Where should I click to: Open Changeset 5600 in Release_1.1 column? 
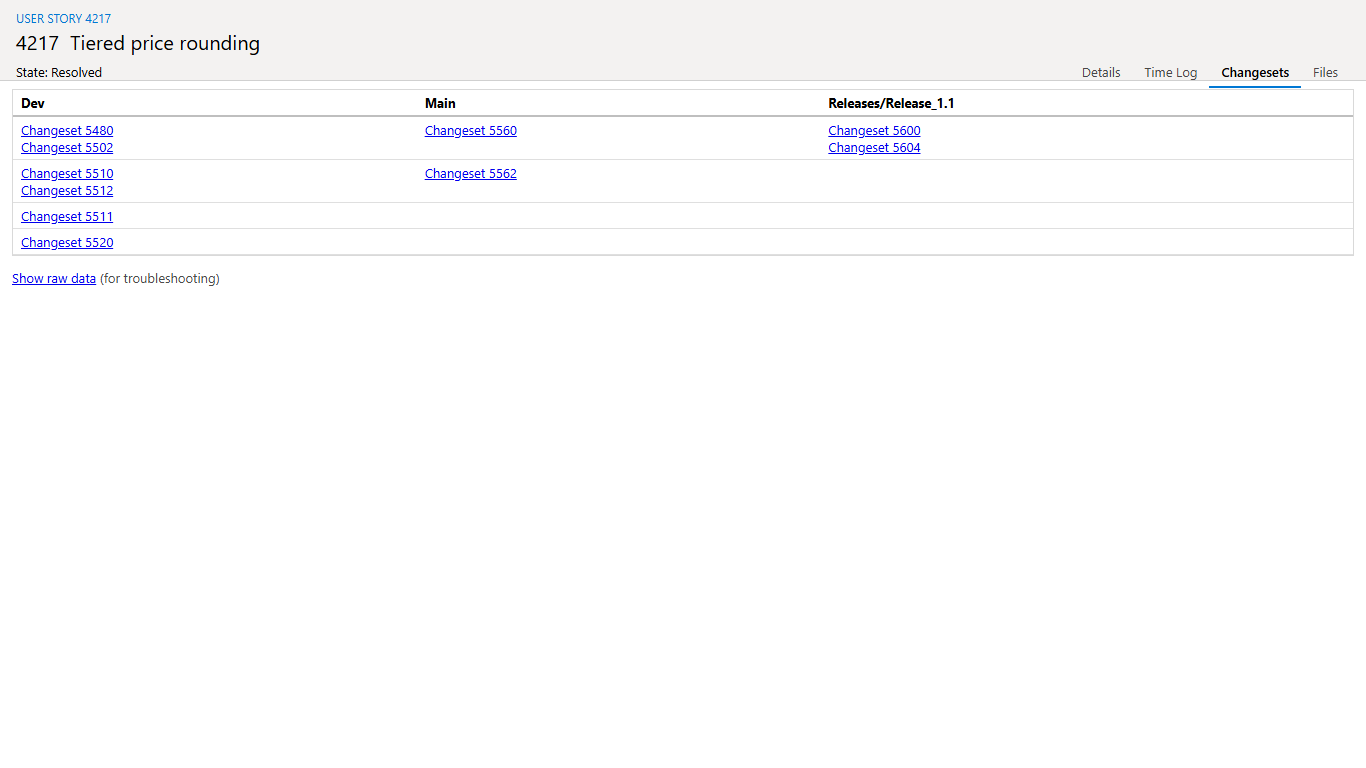pyautogui.click(x=875, y=131)
